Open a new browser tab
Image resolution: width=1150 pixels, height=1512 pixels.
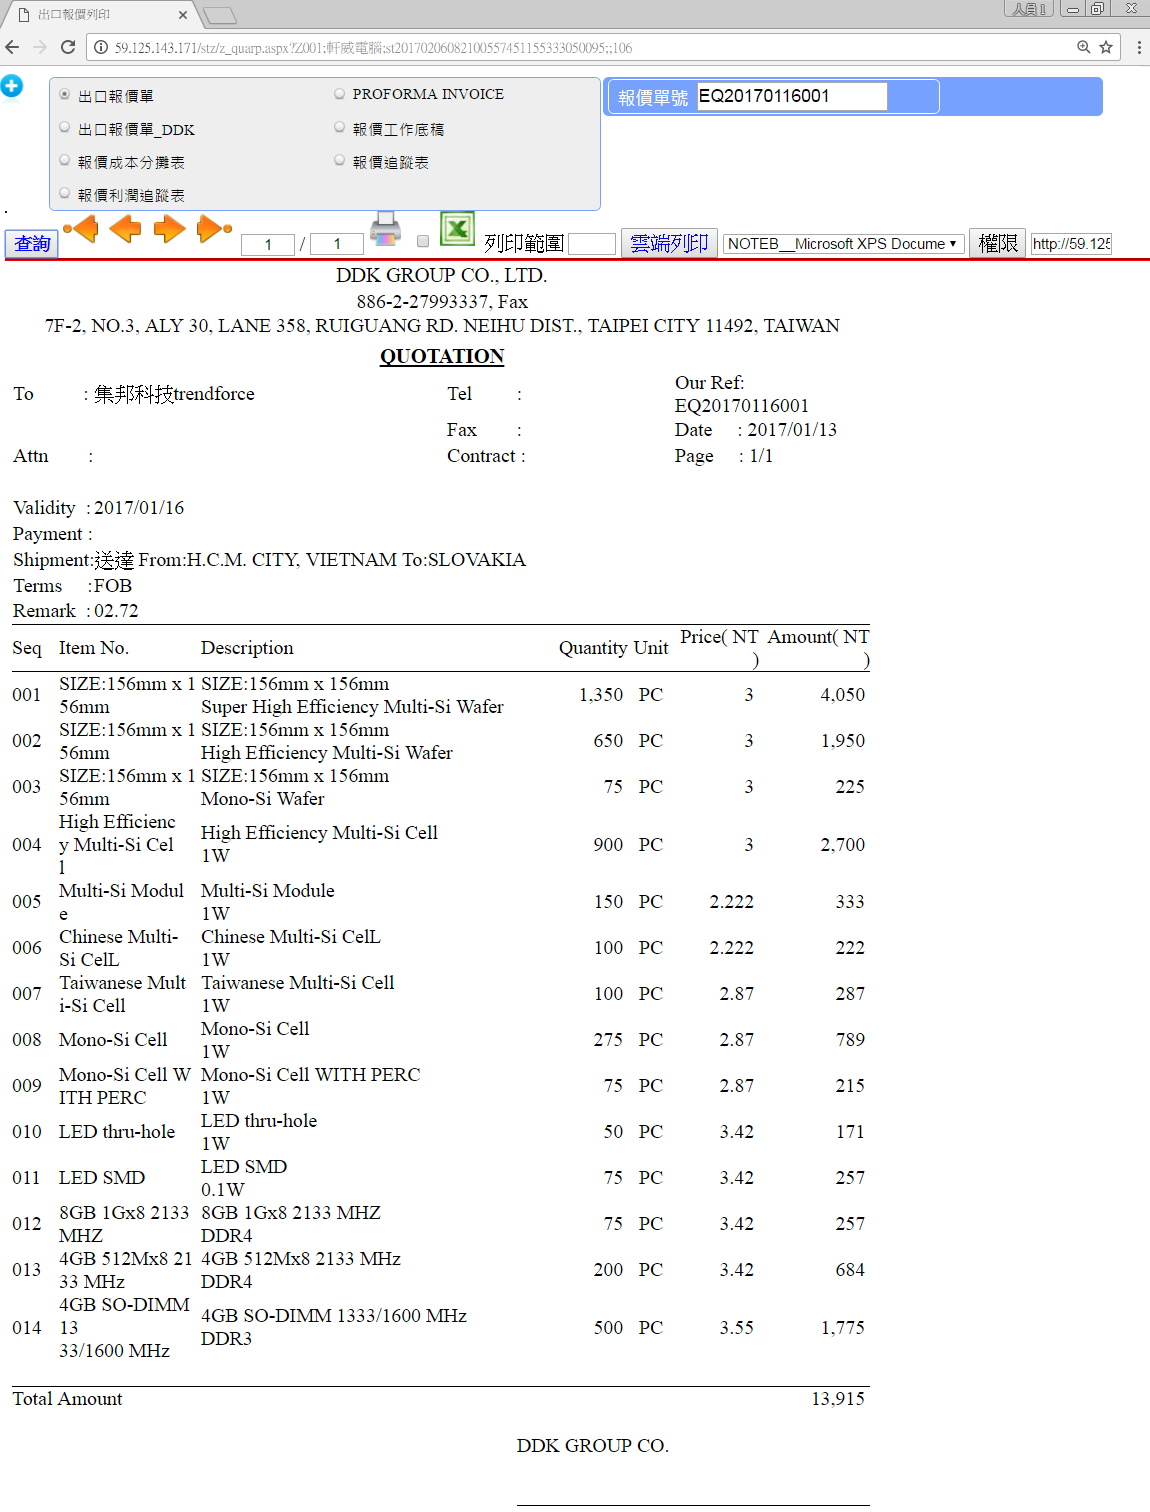(220, 15)
